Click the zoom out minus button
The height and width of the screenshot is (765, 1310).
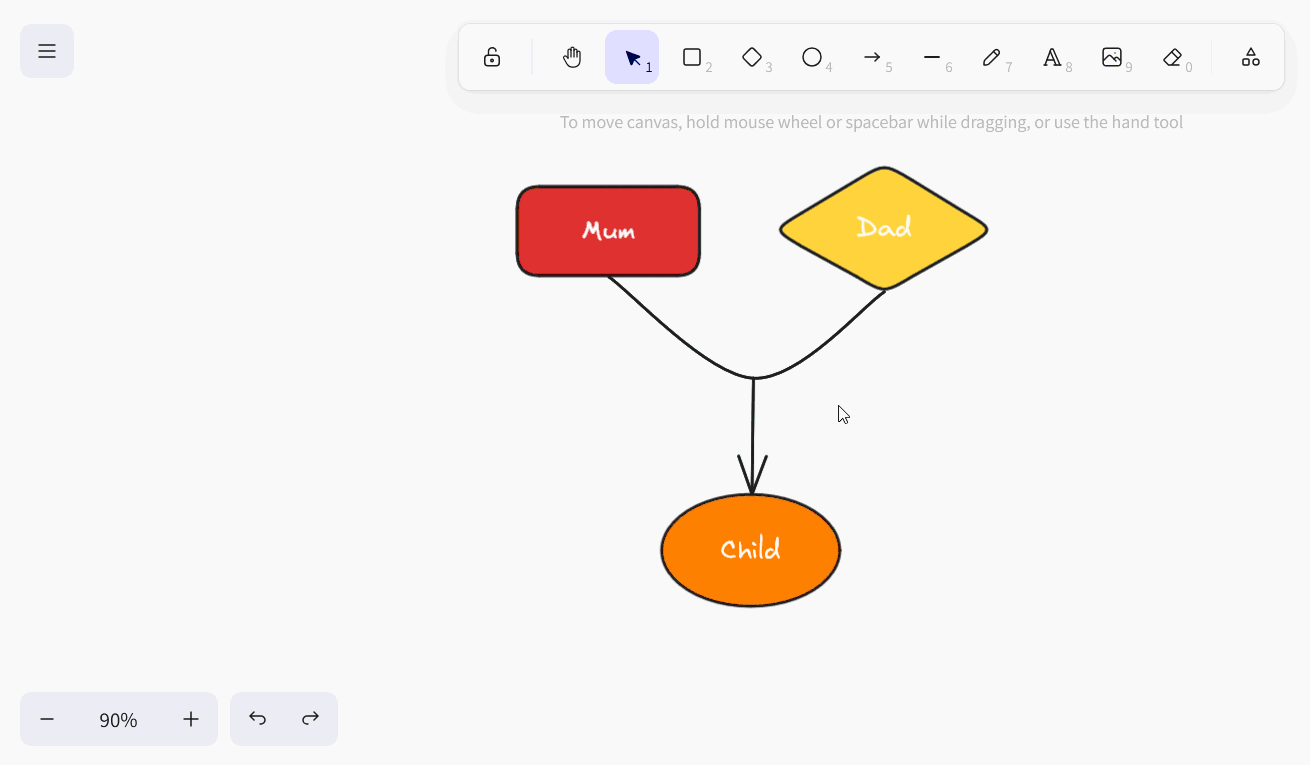[47, 719]
